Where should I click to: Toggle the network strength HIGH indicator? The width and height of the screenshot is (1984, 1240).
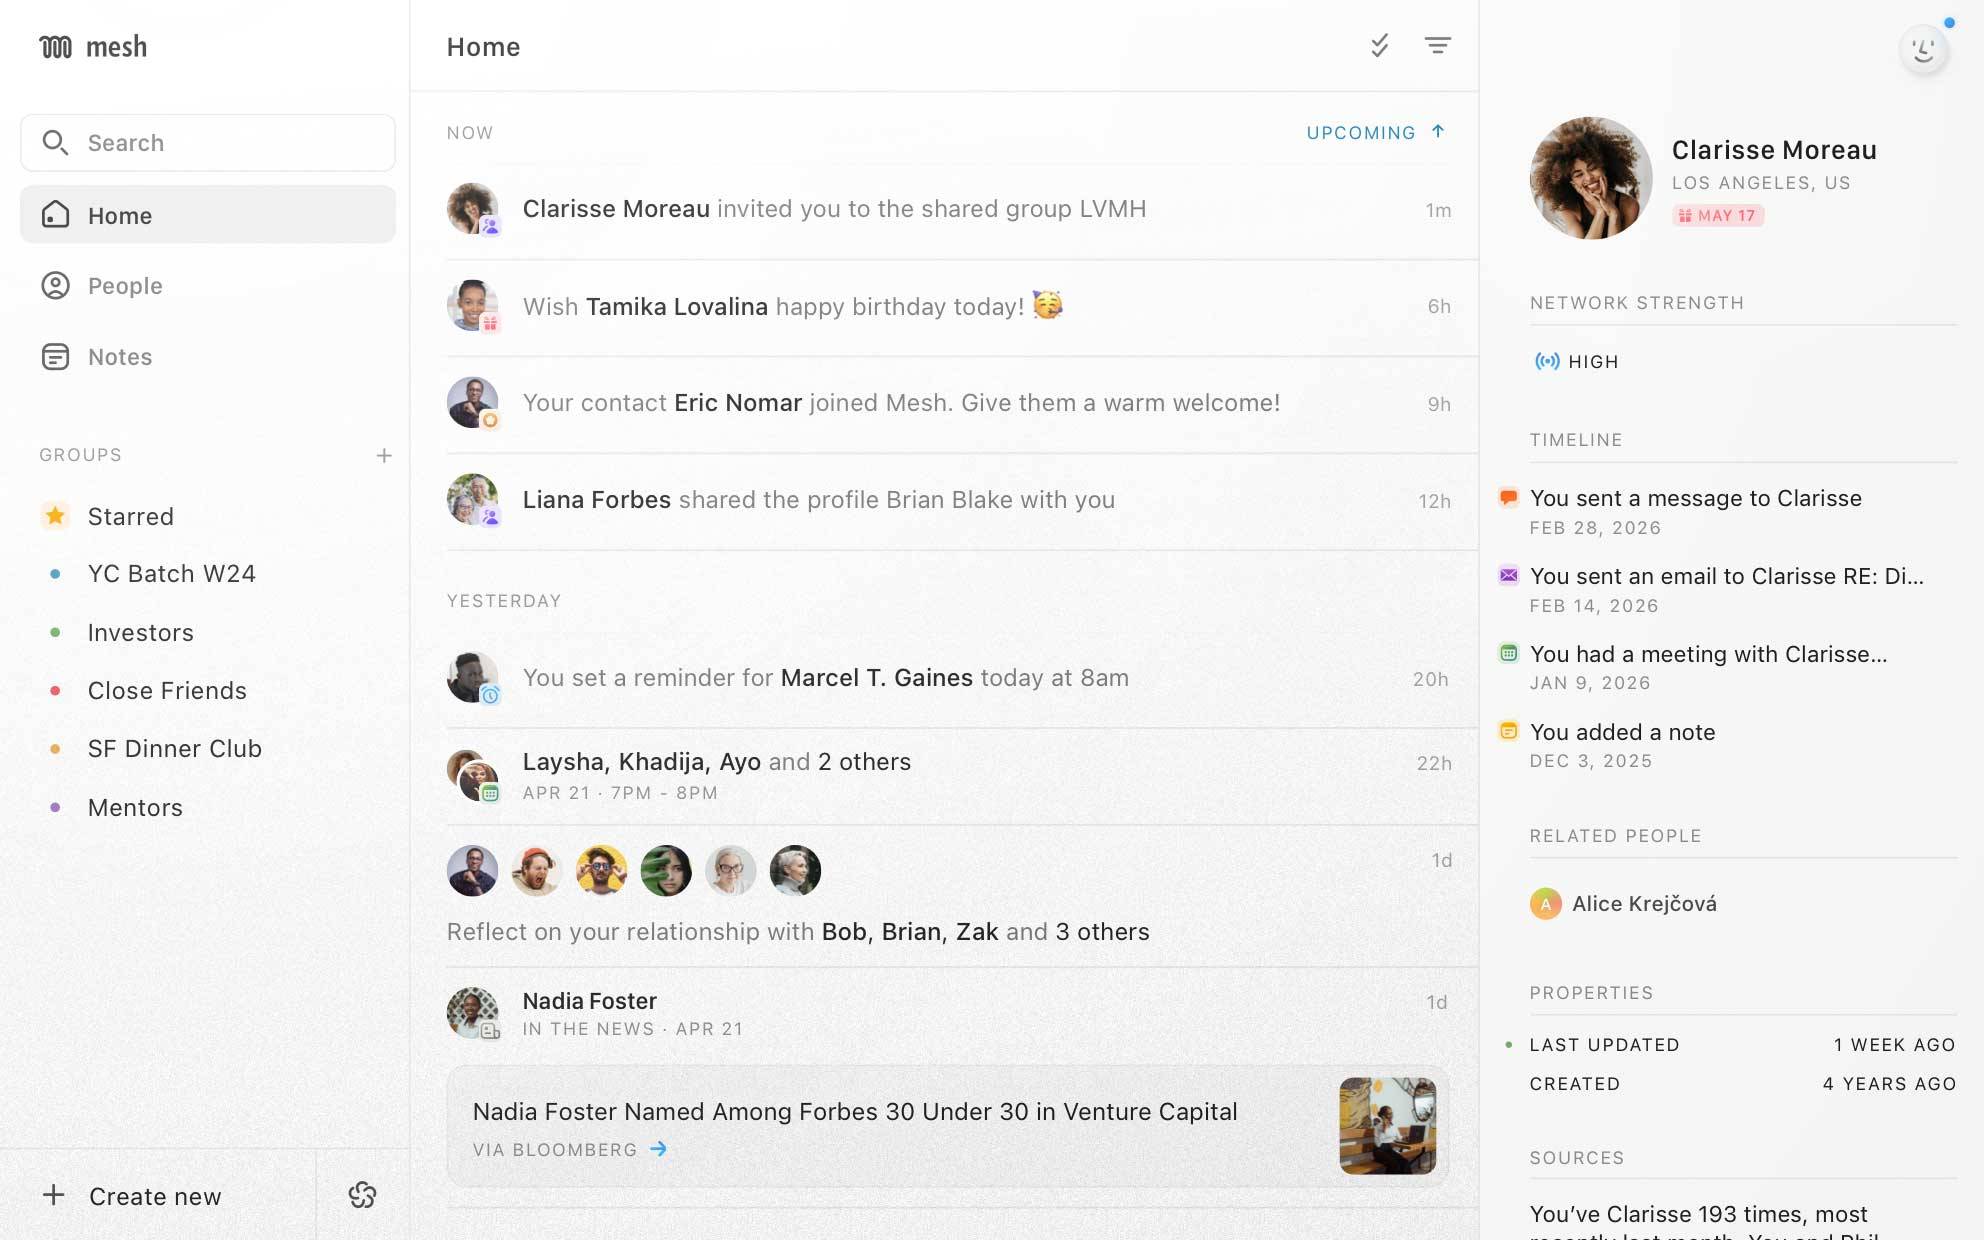pyautogui.click(x=1575, y=361)
